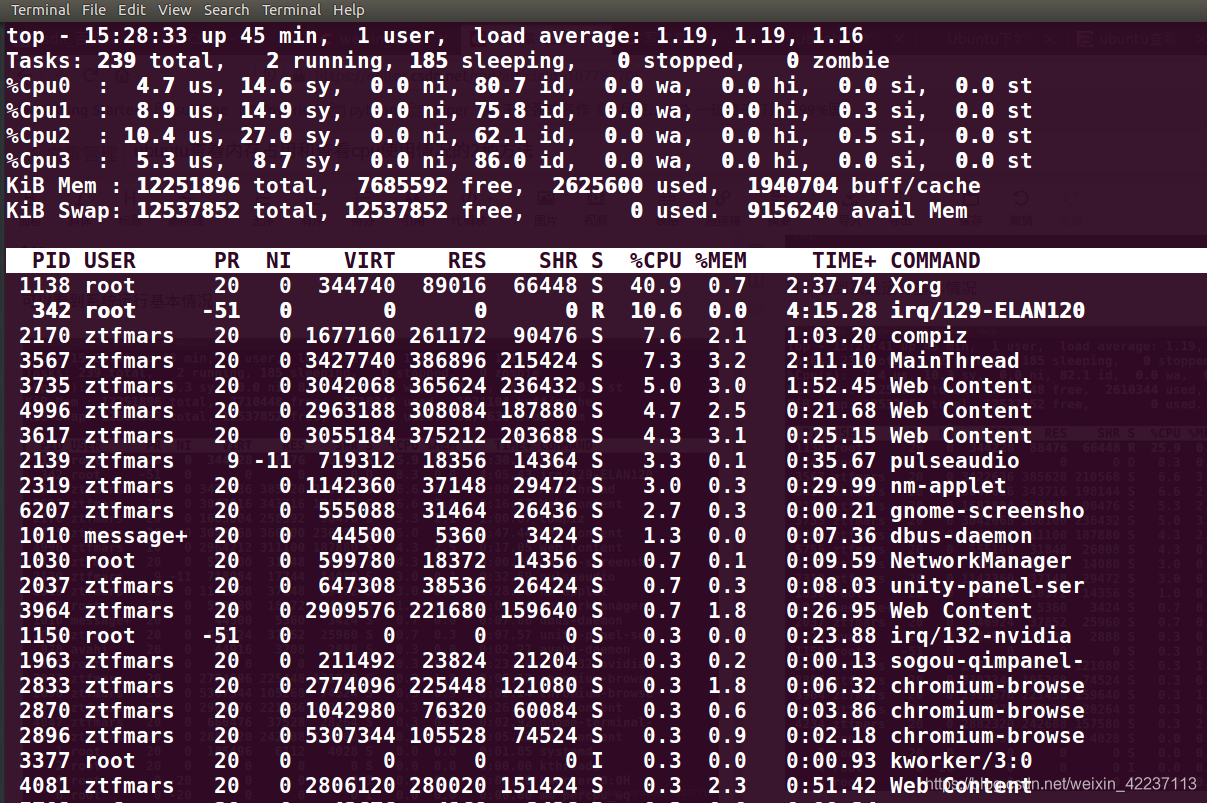
Task: Click the %CPU column header
Action: point(656,261)
